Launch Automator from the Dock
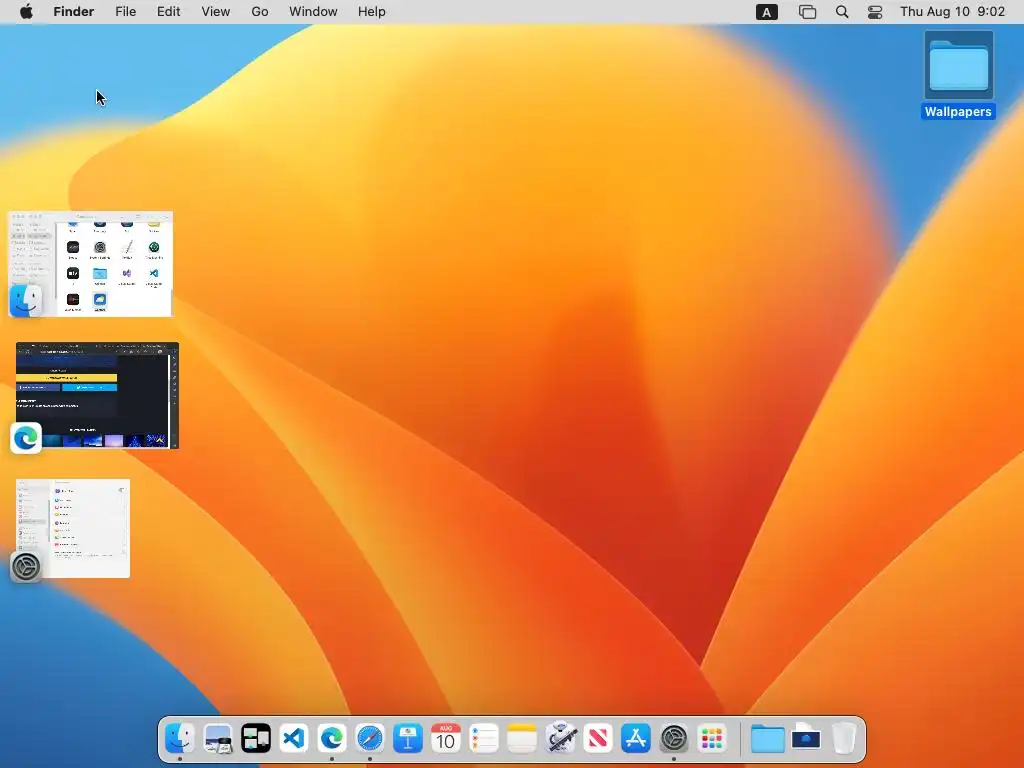The height and width of the screenshot is (768, 1024). pos(560,739)
